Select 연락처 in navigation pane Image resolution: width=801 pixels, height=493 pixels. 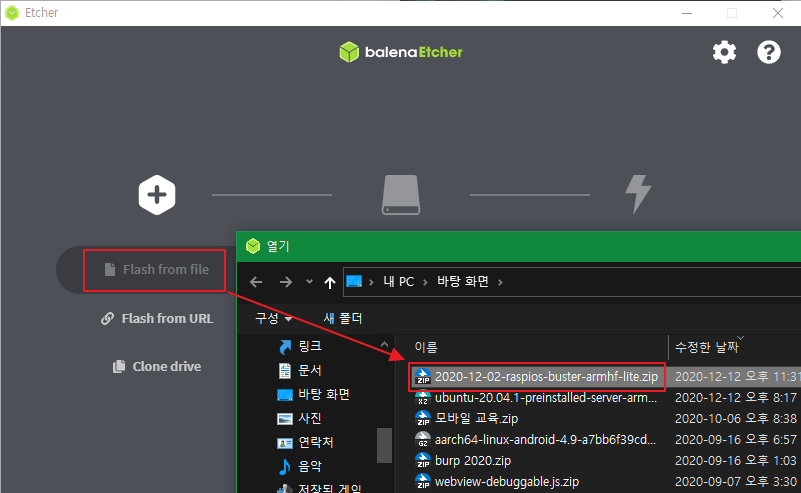coord(316,442)
